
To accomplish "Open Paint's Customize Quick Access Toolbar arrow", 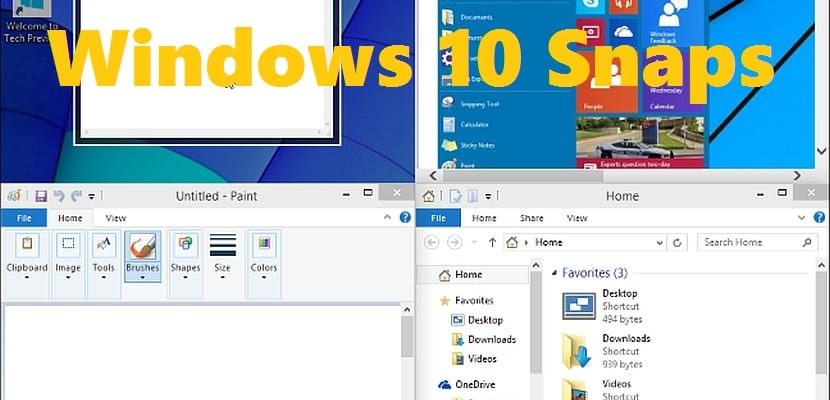I will [x=91, y=197].
